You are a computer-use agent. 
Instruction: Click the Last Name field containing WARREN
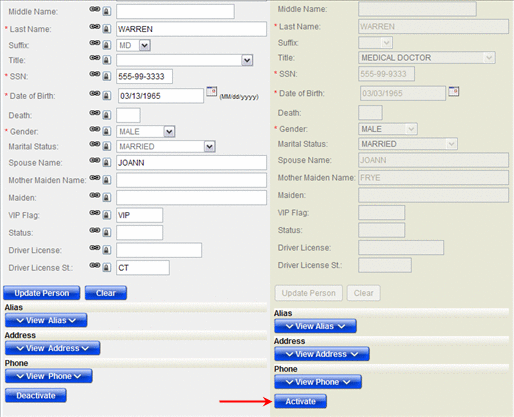click(191, 29)
